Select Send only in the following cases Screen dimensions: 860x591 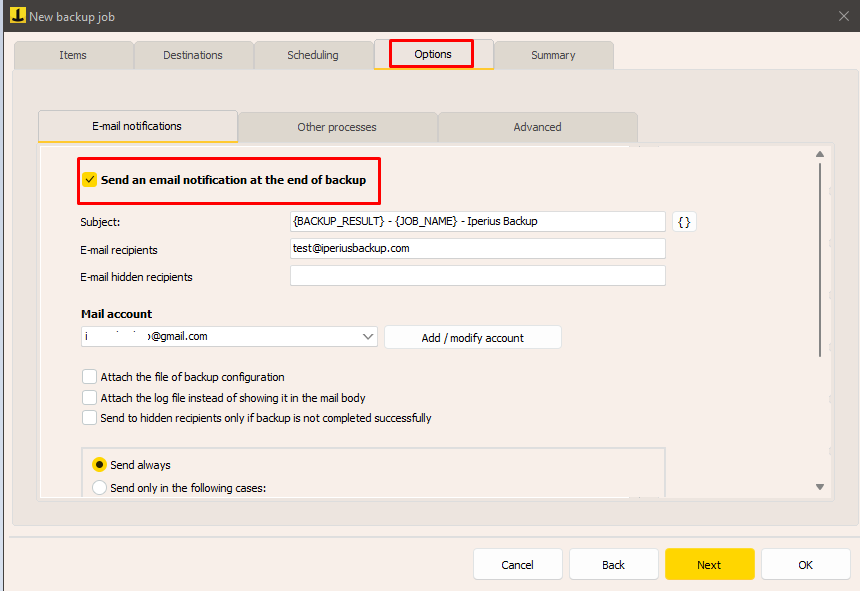tap(99, 487)
